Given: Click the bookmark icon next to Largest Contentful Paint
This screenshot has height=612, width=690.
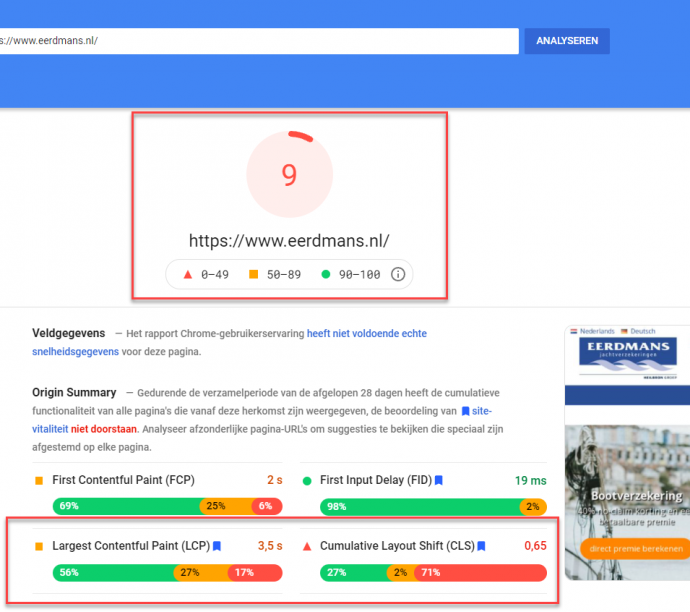Looking at the screenshot, I should point(217,546).
